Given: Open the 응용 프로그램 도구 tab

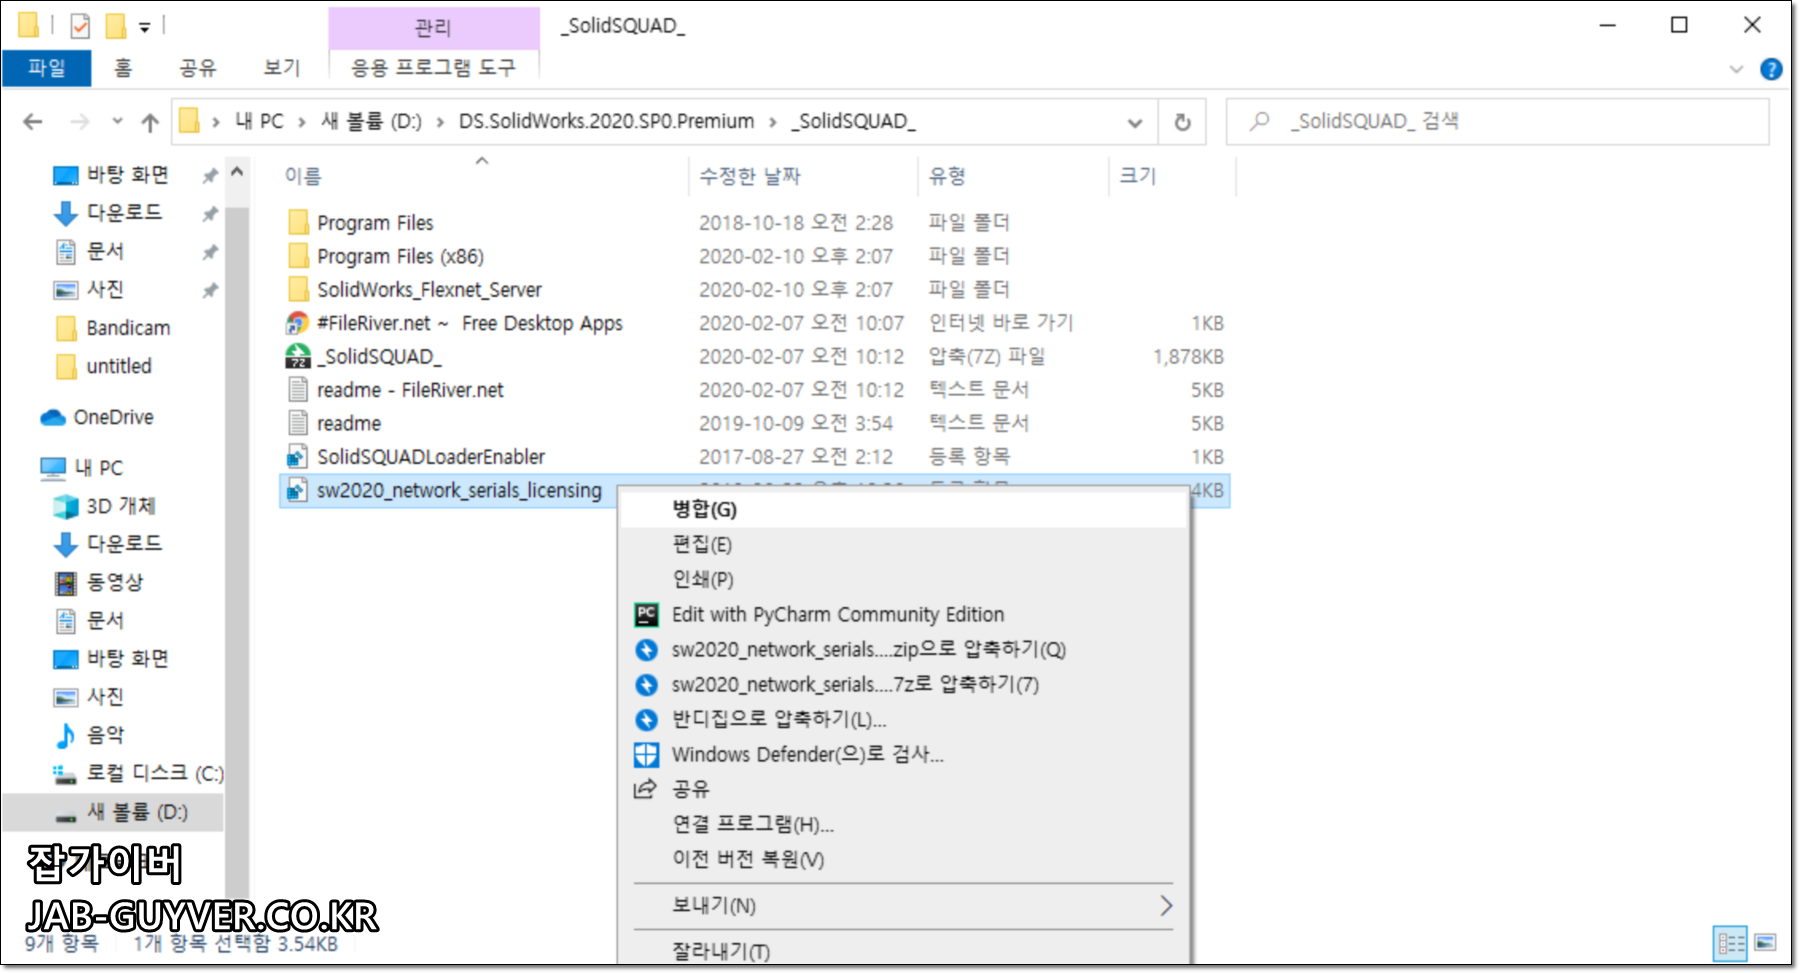Looking at the screenshot, I should [x=433, y=68].
